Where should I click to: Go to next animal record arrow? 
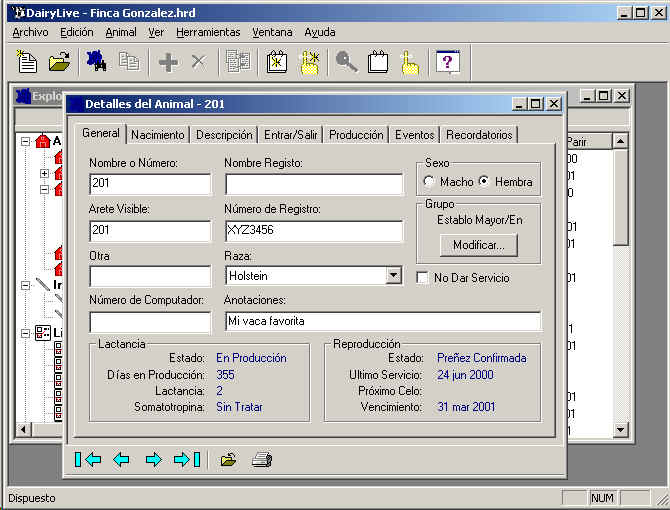click(153, 460)
